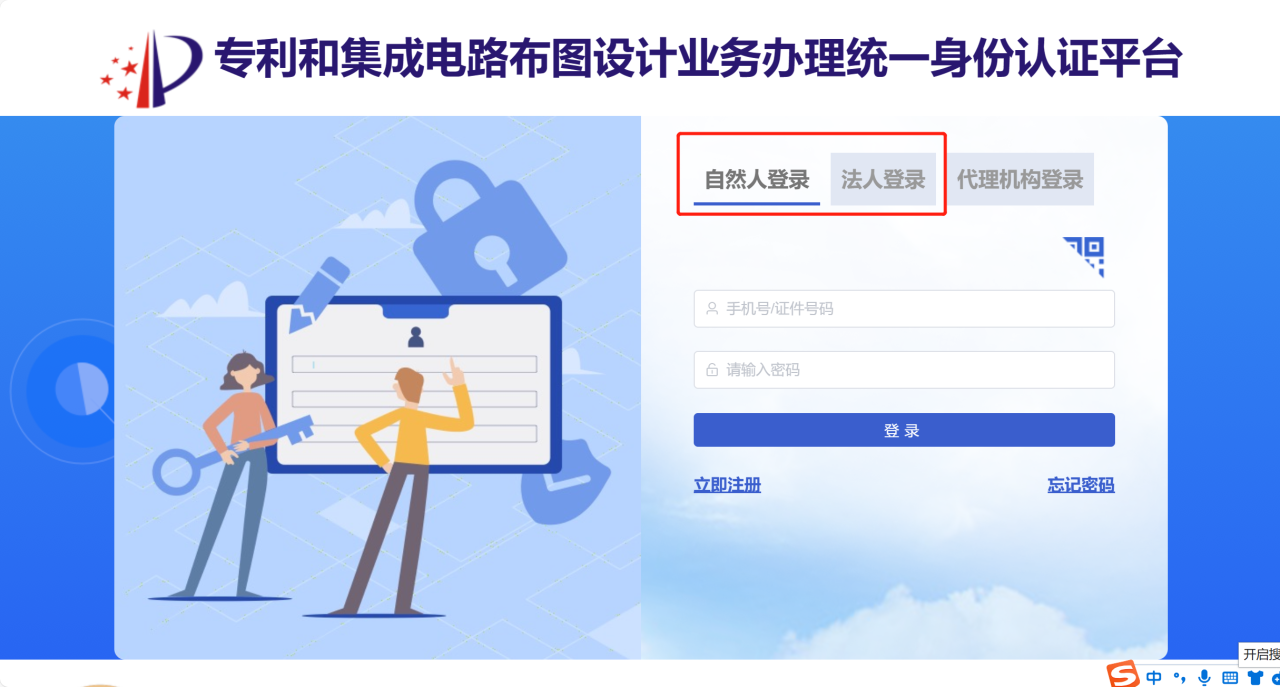This screenshot has width=1280, height=687.
Task: Click the user icon in the phone number field
Action: (x=712, y=309)
